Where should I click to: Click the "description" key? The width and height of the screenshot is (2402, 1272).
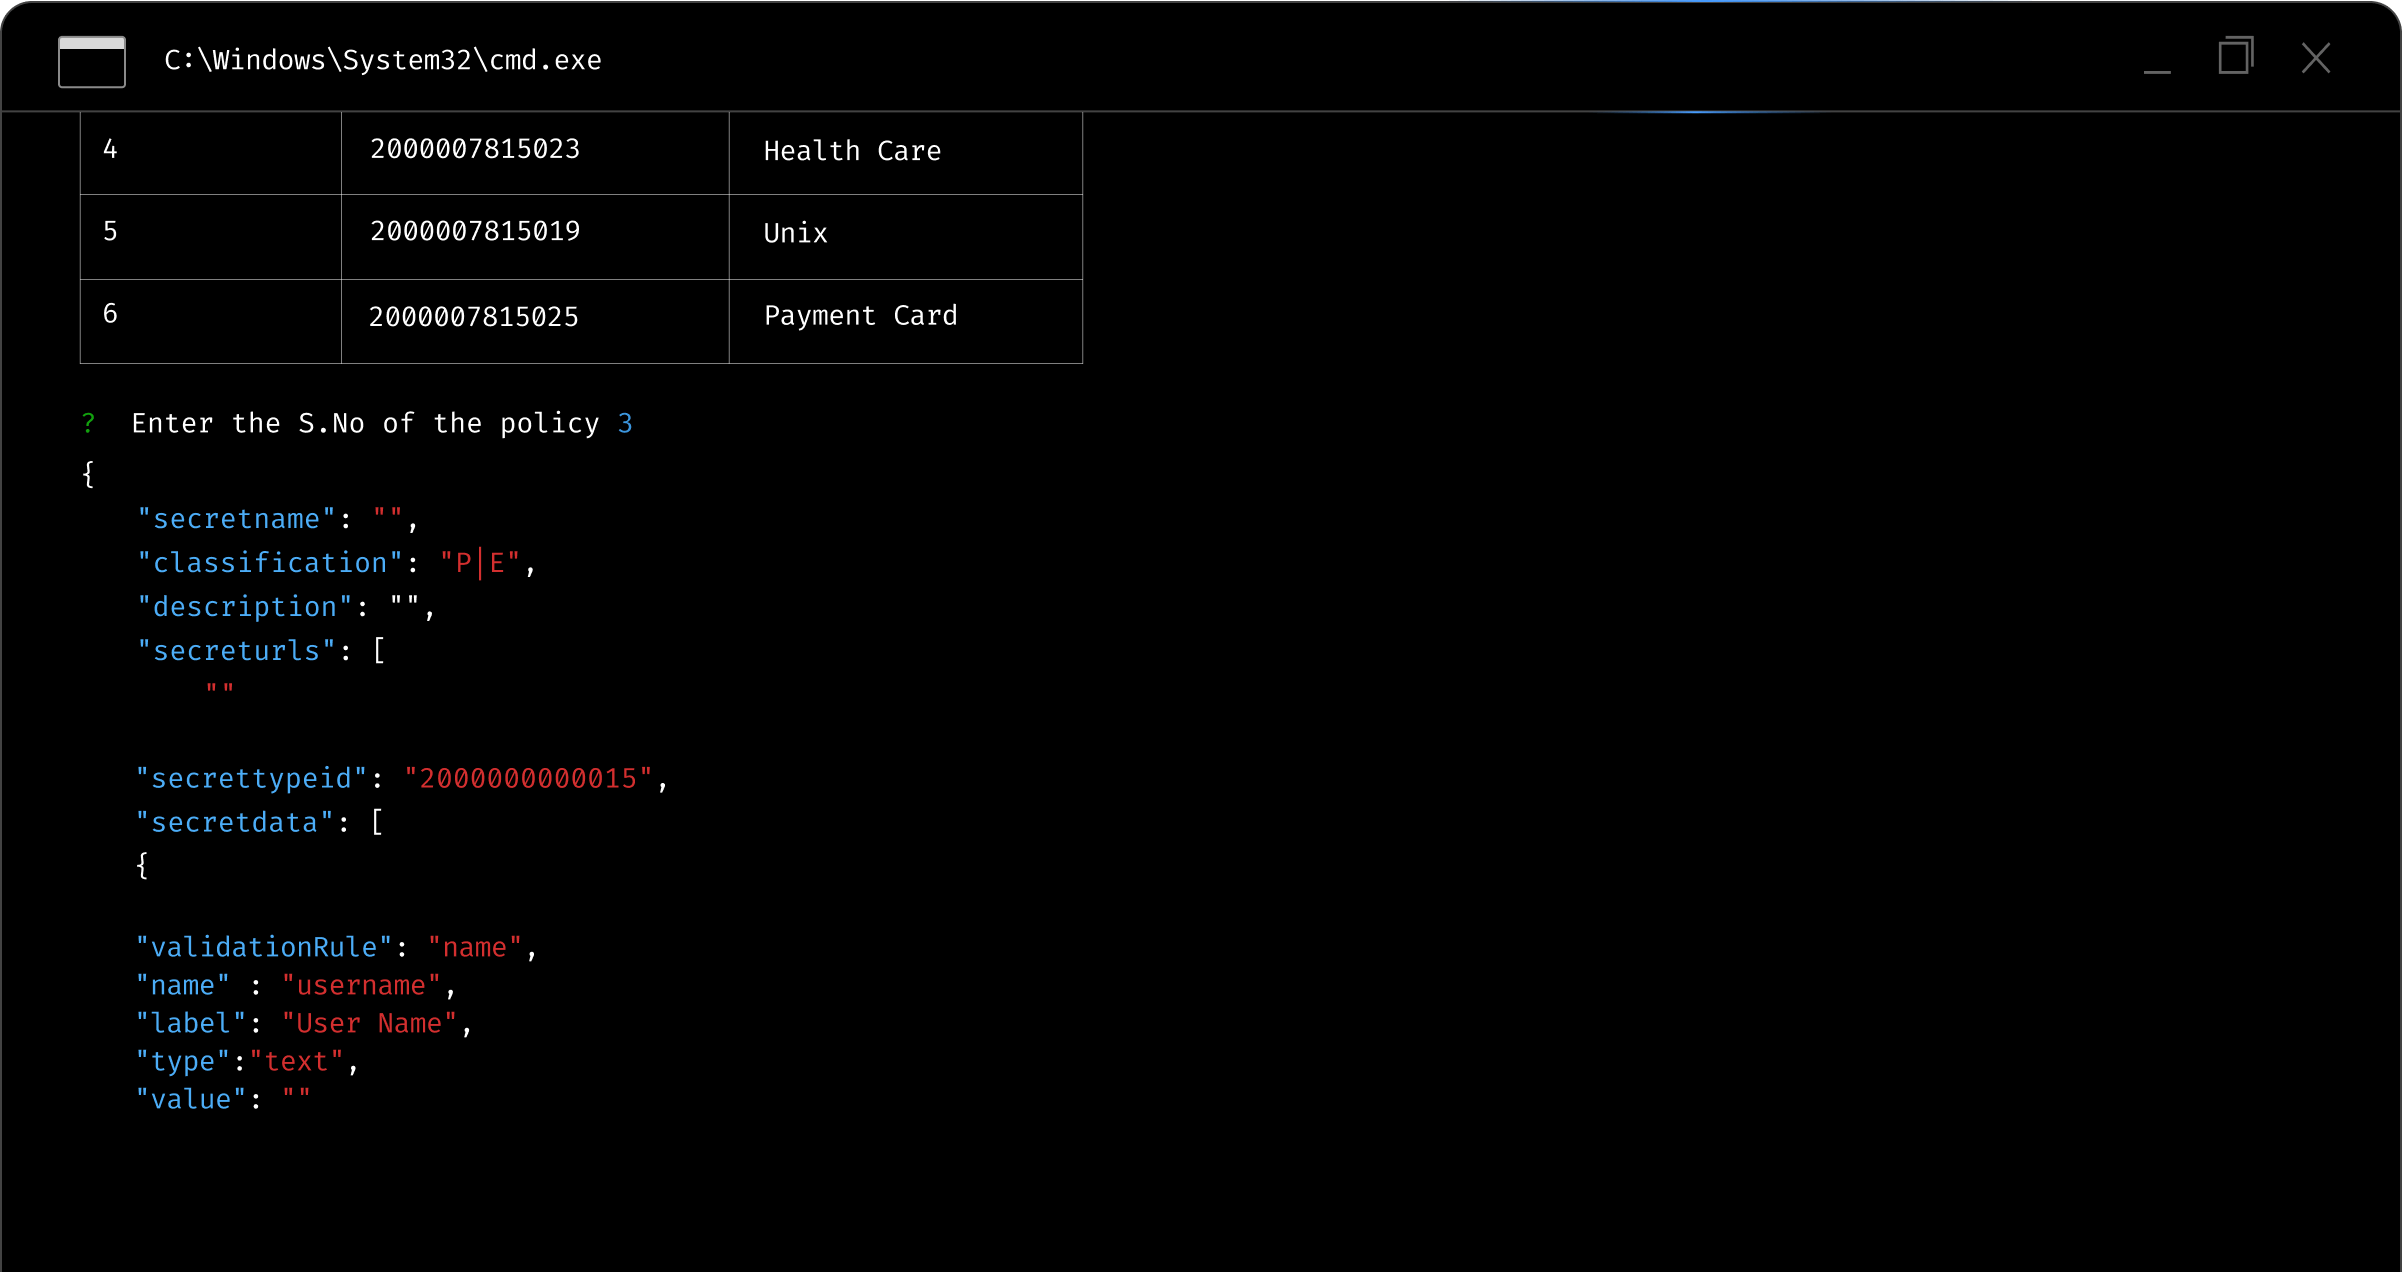tap(245, 607)
